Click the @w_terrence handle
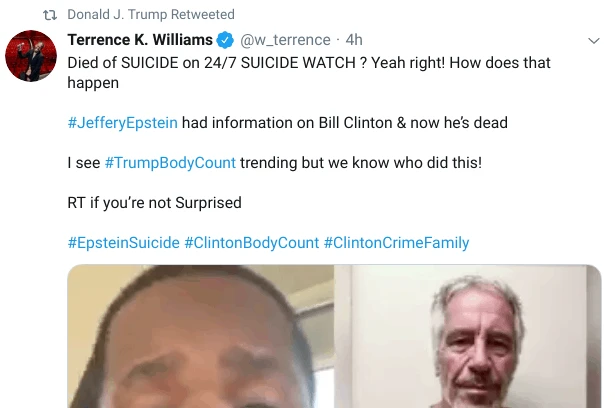The width and height of the screenshot is (615, 408). pos(286,40)
